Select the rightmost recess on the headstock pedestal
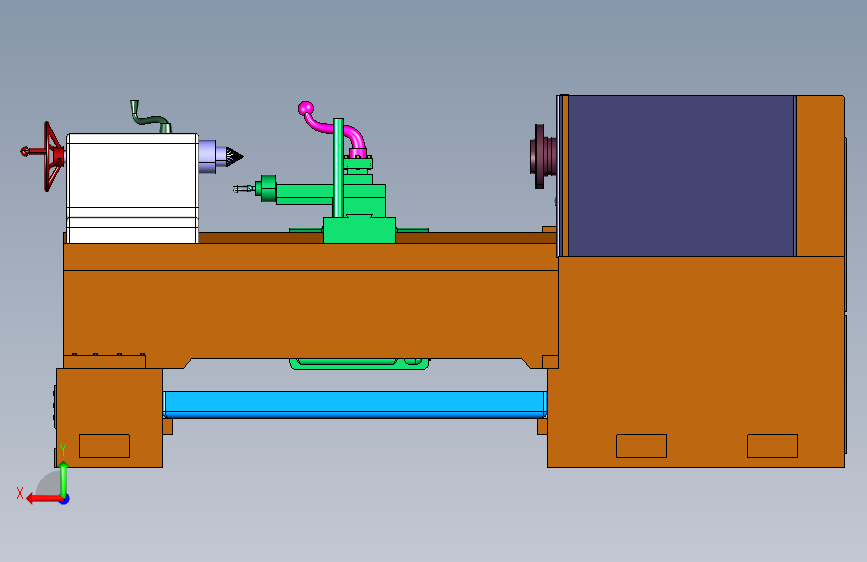 click(772, 446)
